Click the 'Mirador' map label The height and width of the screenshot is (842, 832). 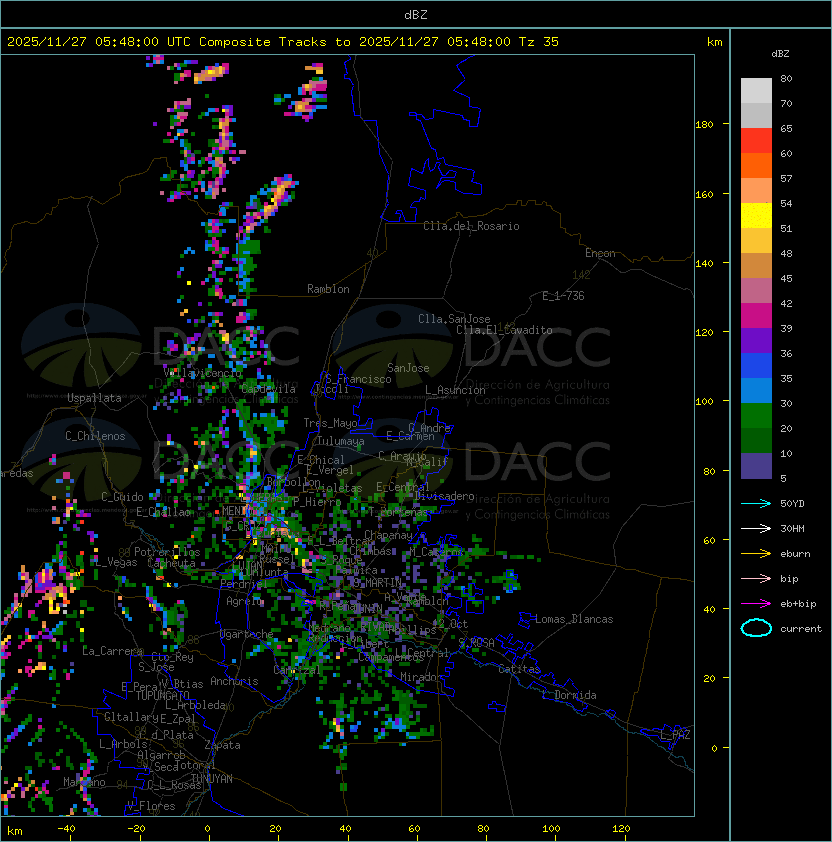(x=422, y=677)
